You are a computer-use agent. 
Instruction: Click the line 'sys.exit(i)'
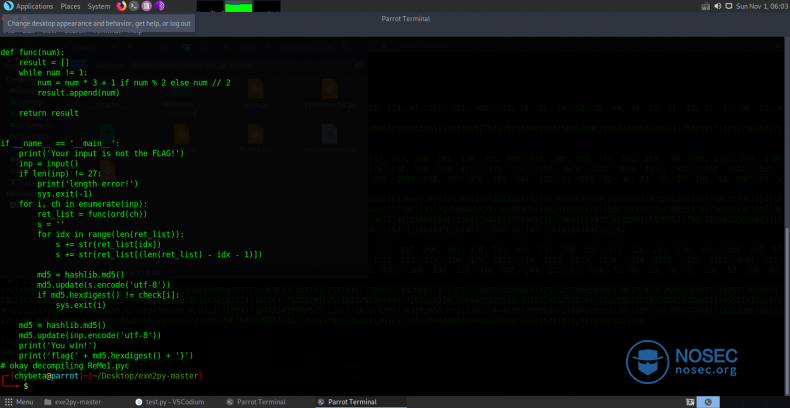[x=81, y=305]
